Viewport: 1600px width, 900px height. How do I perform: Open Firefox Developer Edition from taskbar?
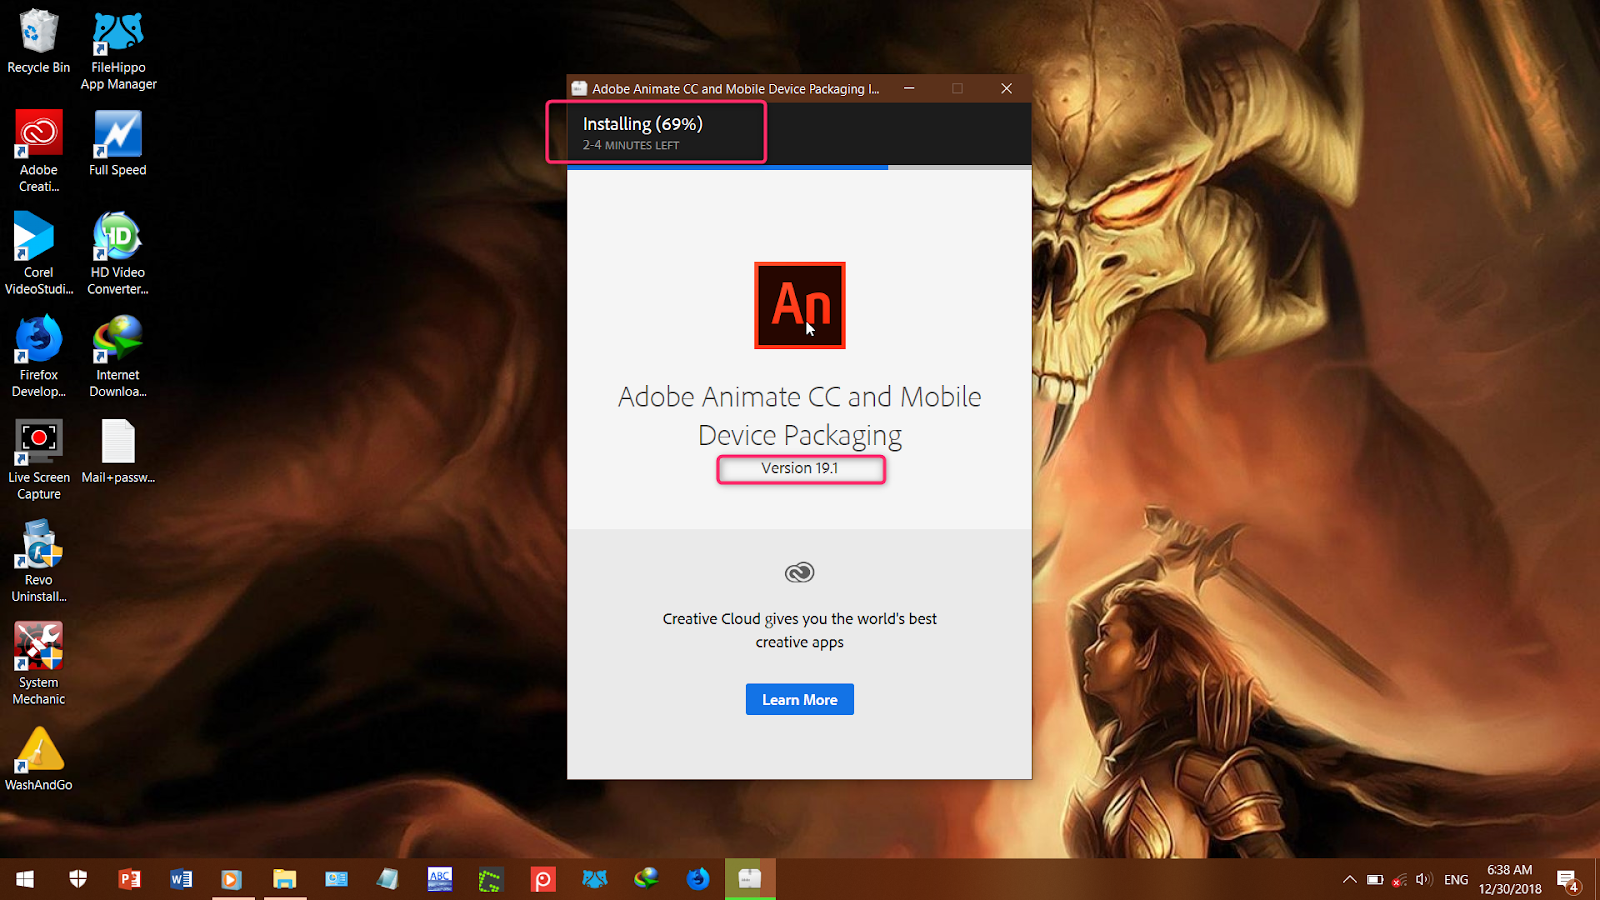click(698, 879)
